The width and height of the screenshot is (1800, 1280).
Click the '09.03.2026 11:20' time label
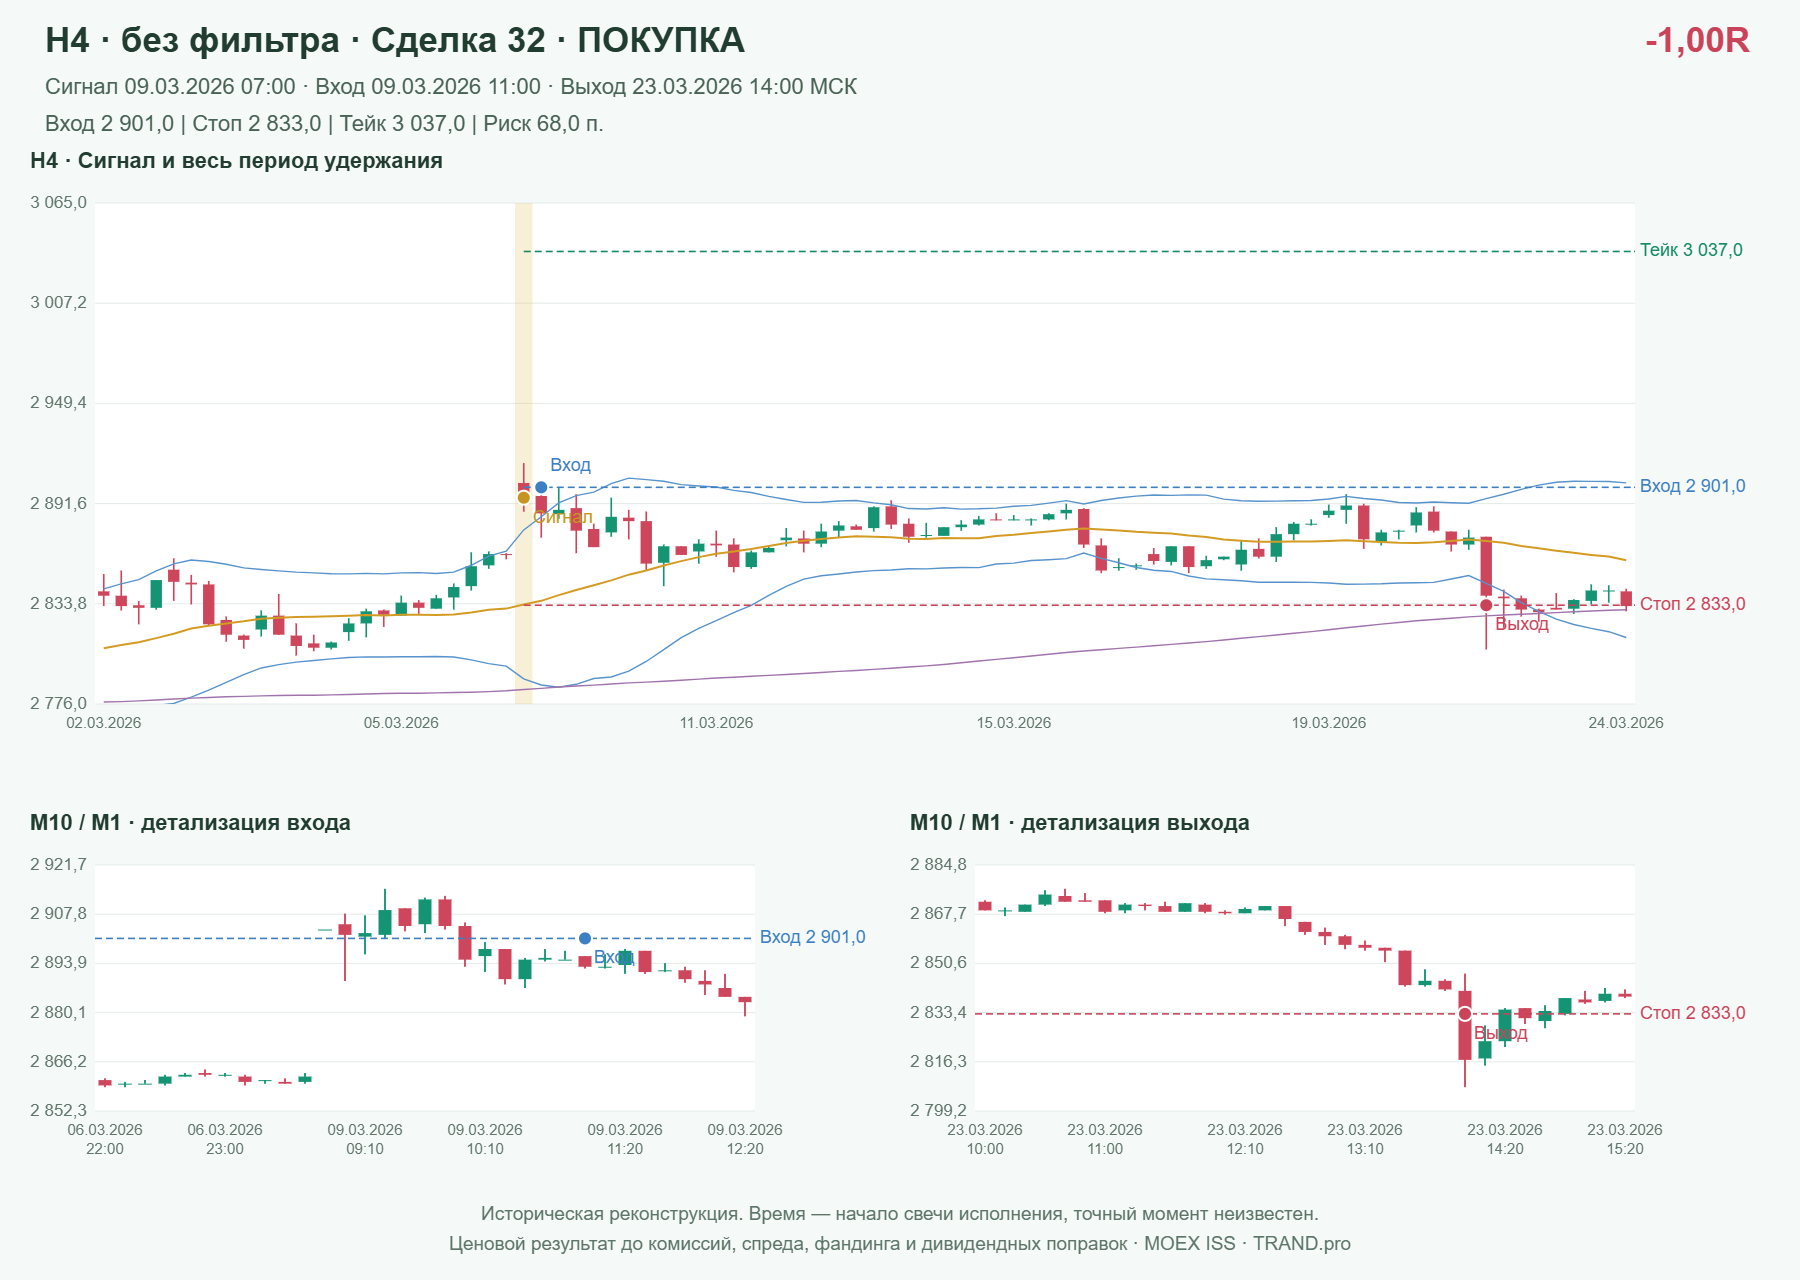click(625, 1139)
